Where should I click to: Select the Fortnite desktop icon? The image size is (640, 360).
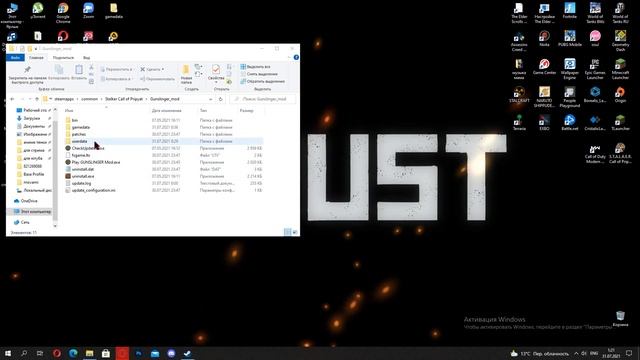[x=569, y=11]
